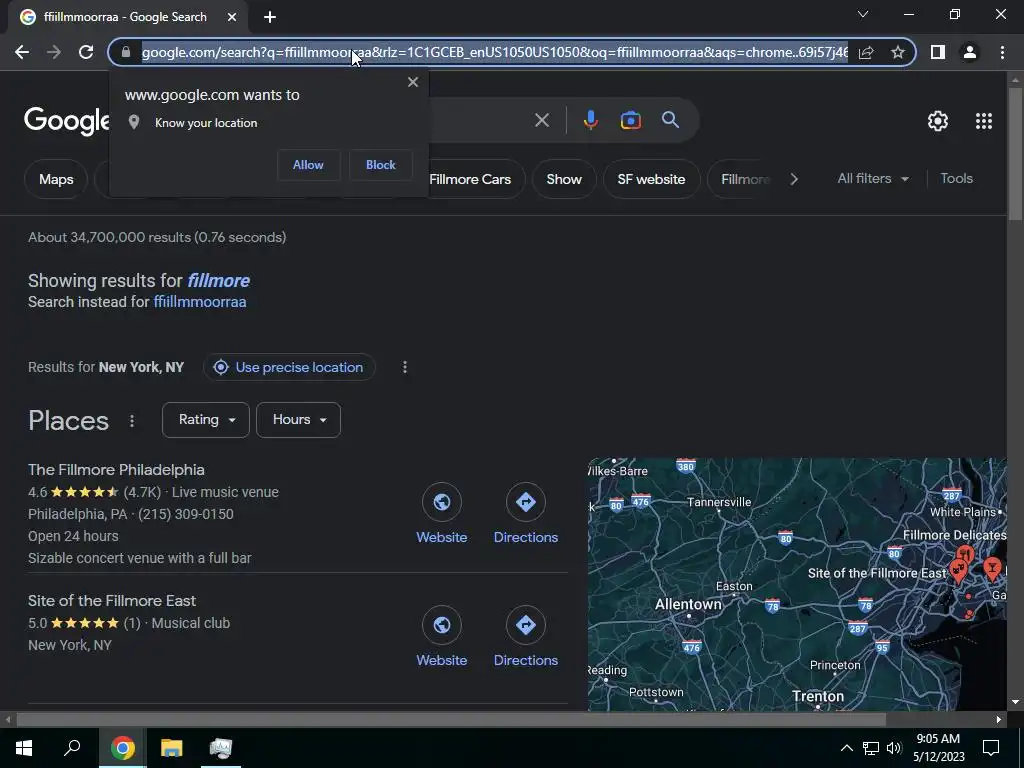Click the address bar URL
This screenshot has height=768, width=1024.
[494, 52]
